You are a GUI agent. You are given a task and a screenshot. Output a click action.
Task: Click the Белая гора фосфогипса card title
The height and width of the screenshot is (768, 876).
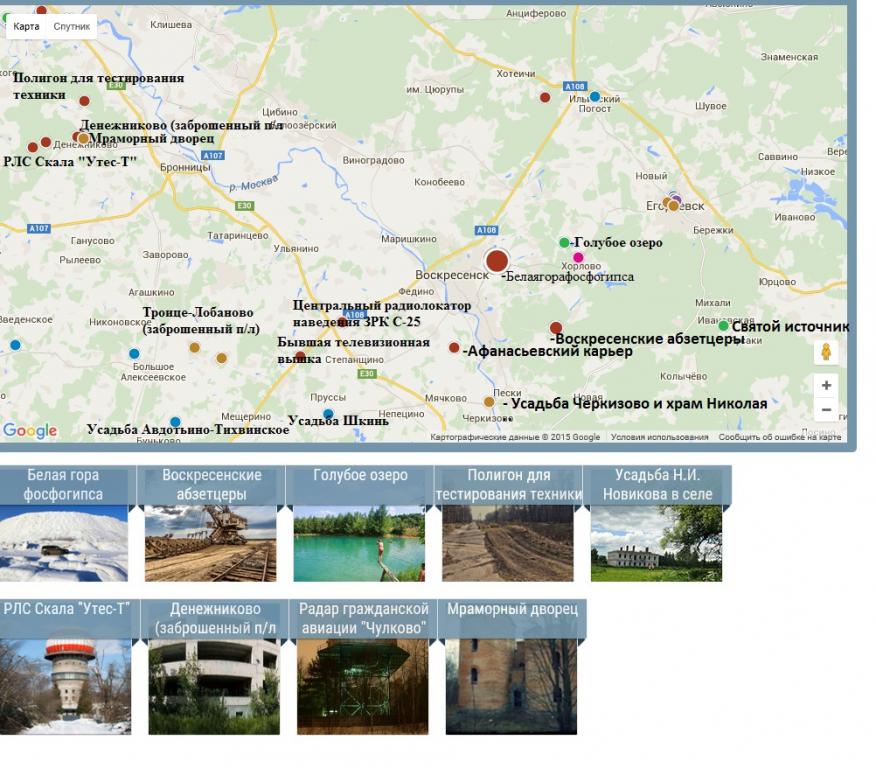pyautogui.click(x=63, y=484)
